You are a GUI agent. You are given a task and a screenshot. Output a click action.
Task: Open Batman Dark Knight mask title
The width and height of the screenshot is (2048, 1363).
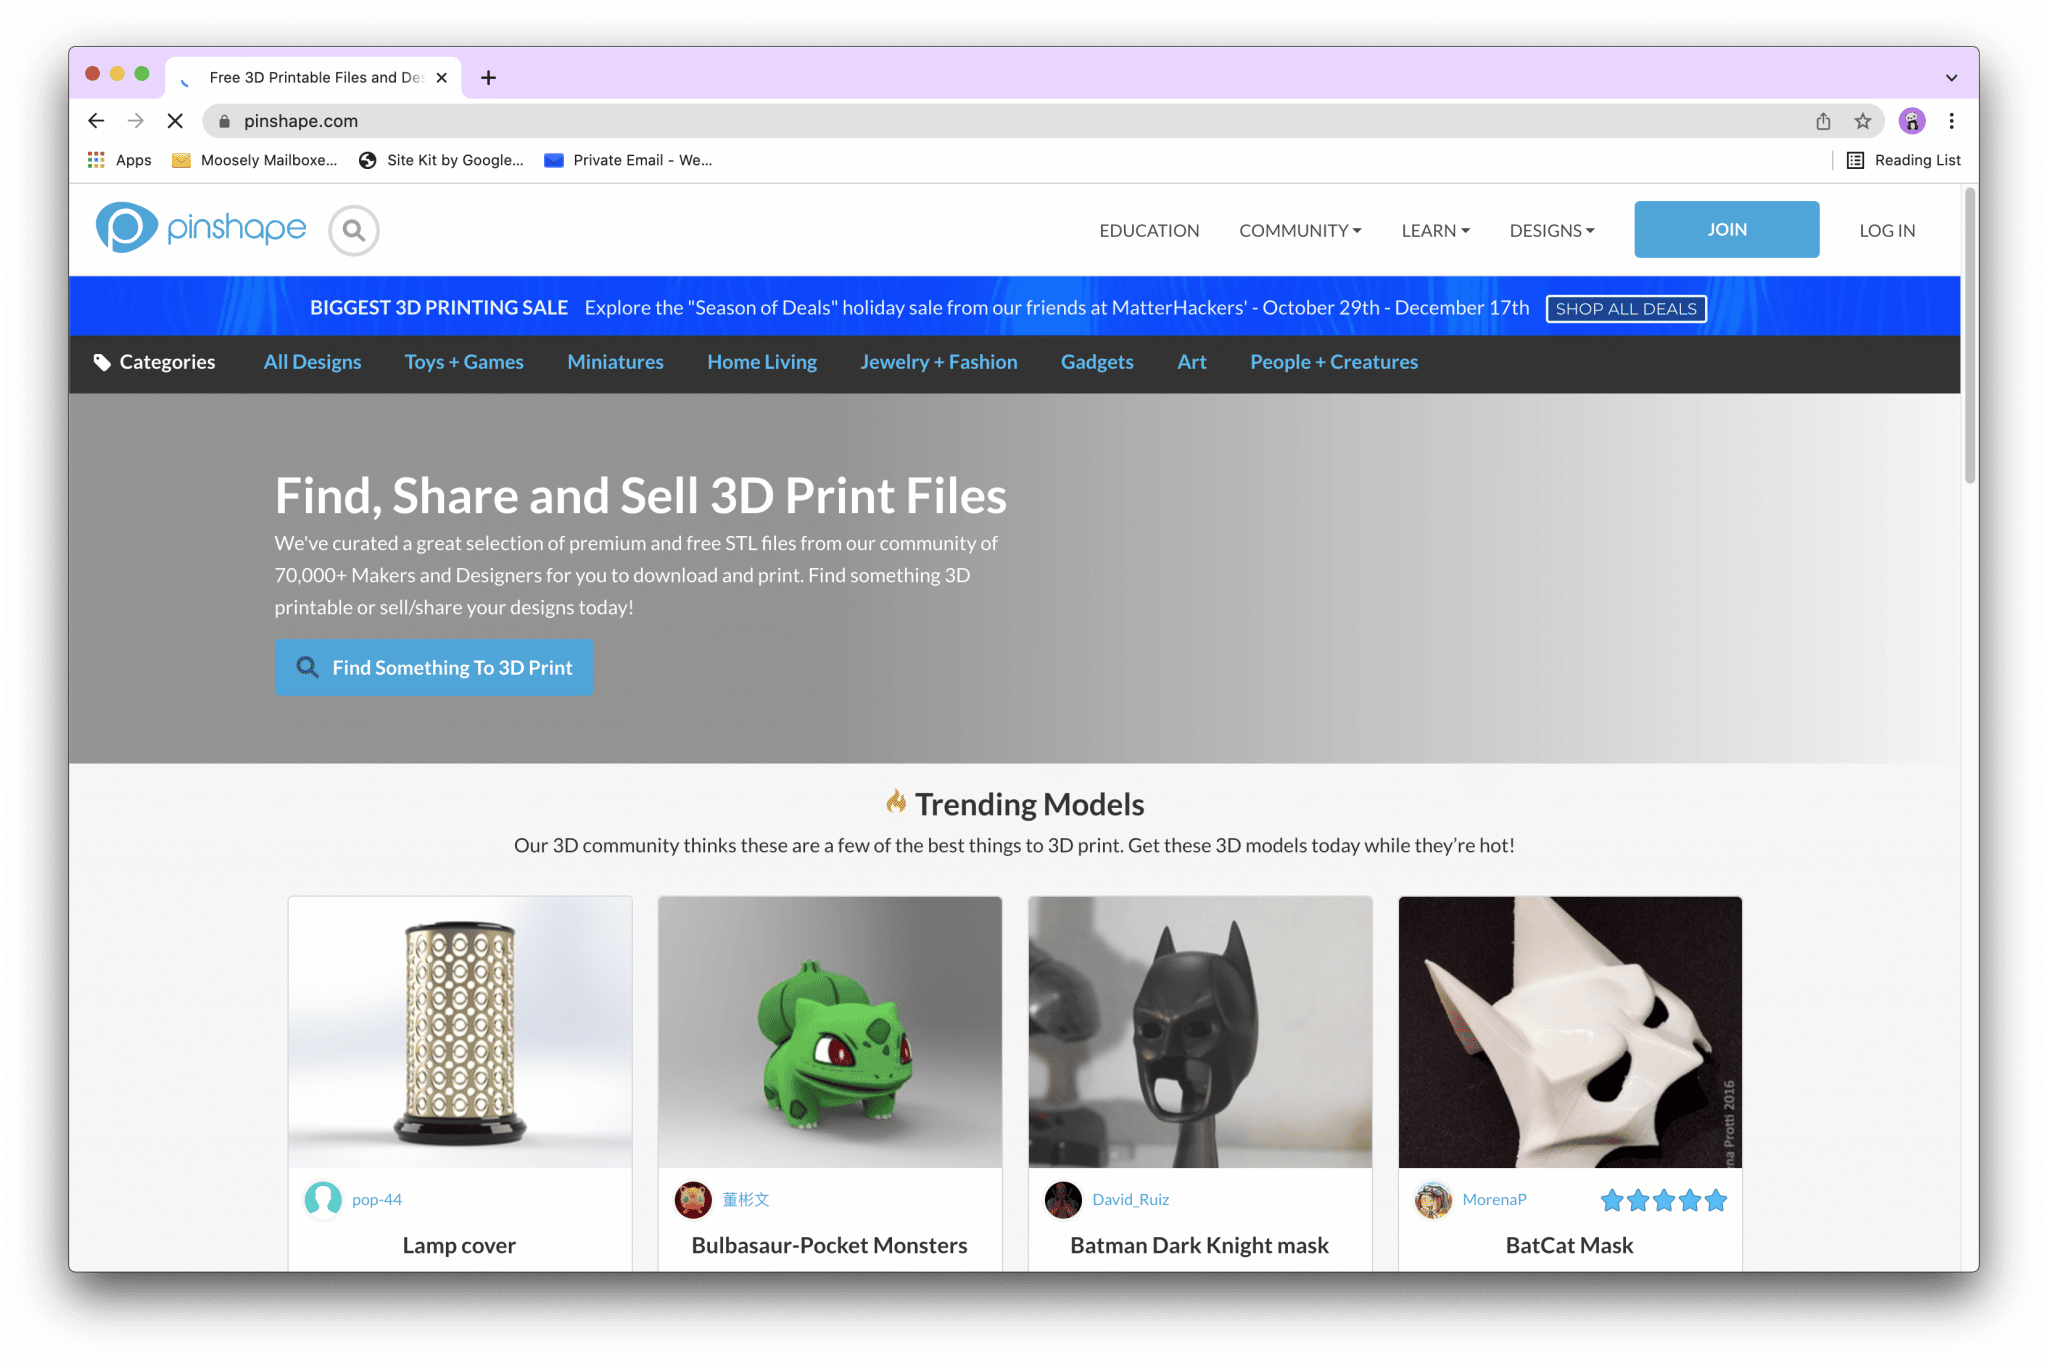click(x=1199, y=1245)
